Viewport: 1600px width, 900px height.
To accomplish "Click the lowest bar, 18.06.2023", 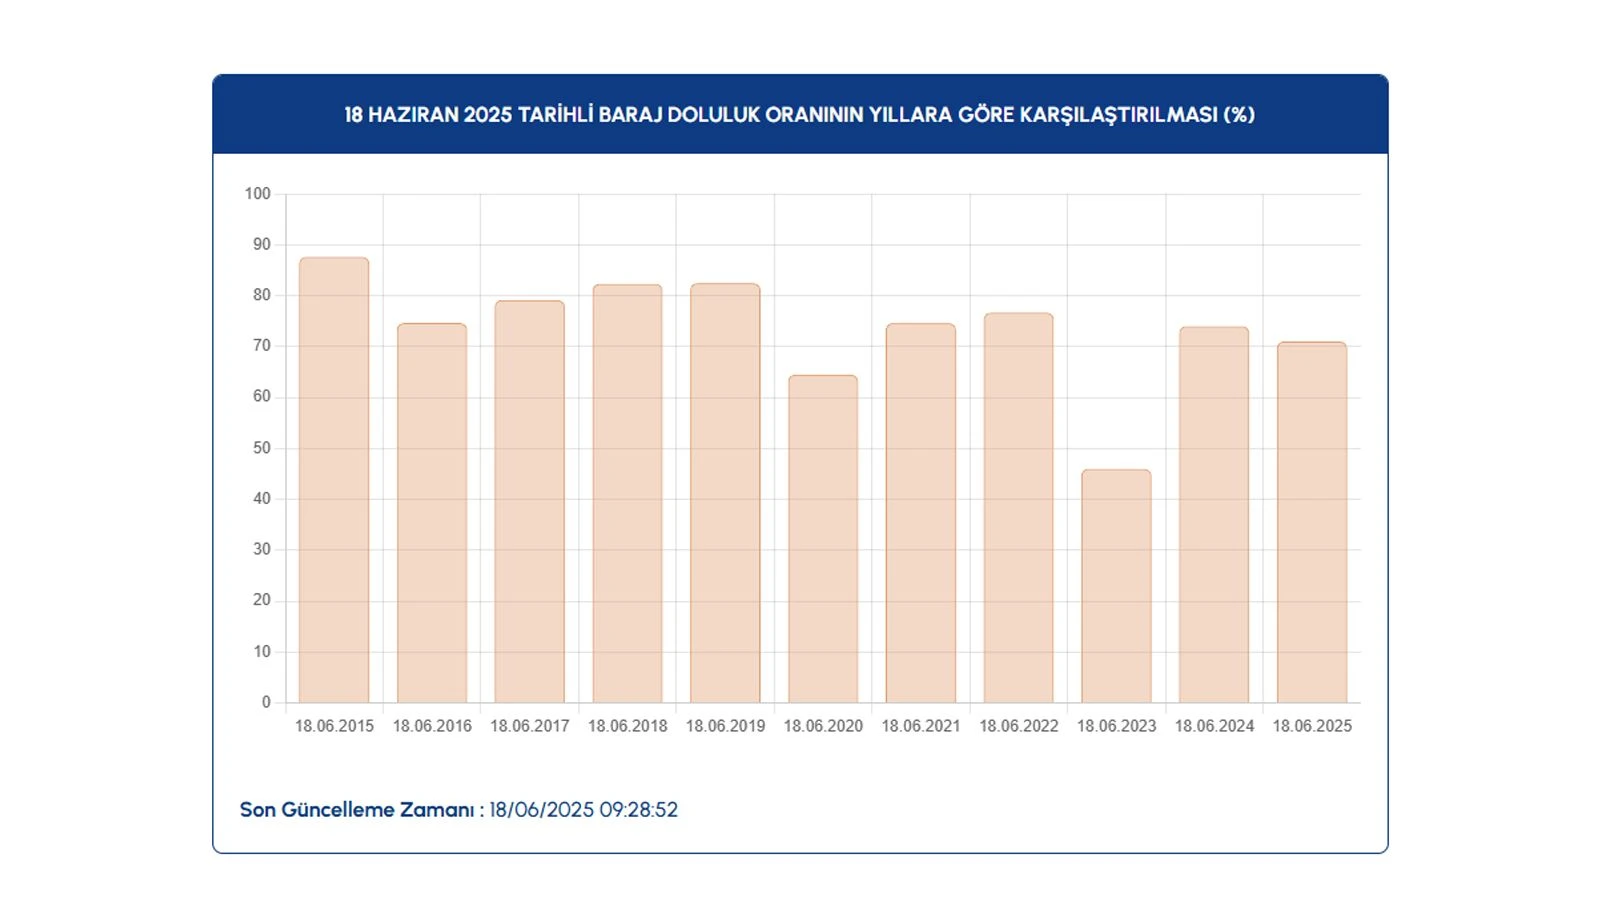I will 1116,585.
